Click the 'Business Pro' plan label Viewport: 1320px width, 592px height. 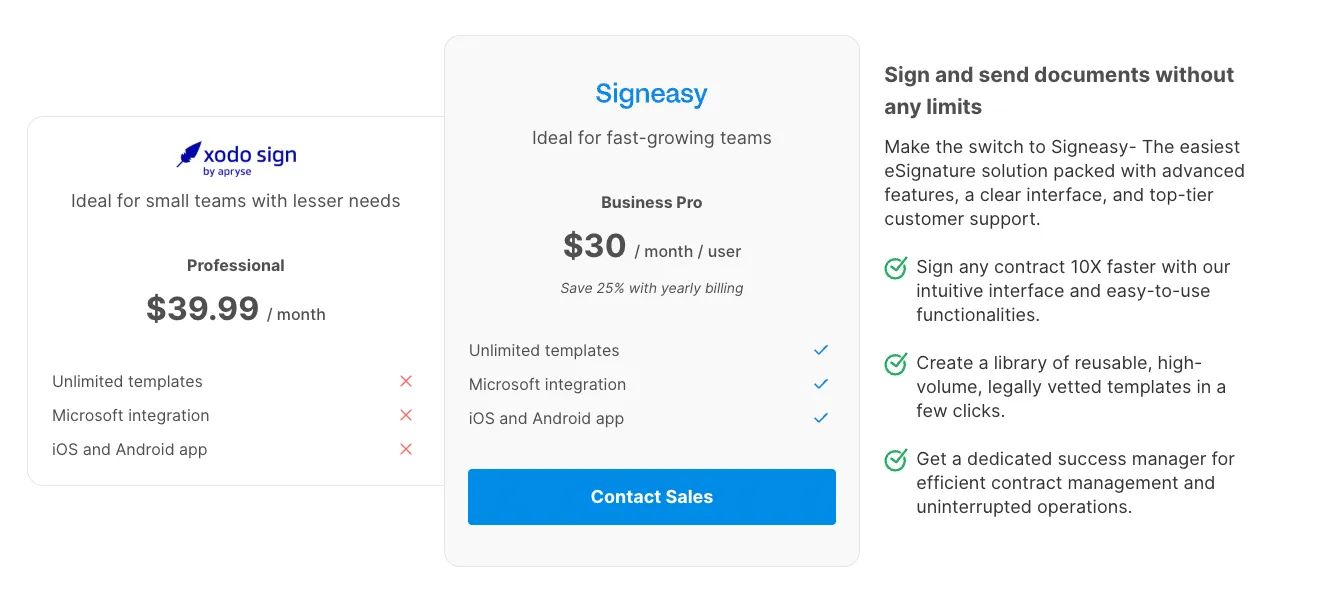click(652, 202)
